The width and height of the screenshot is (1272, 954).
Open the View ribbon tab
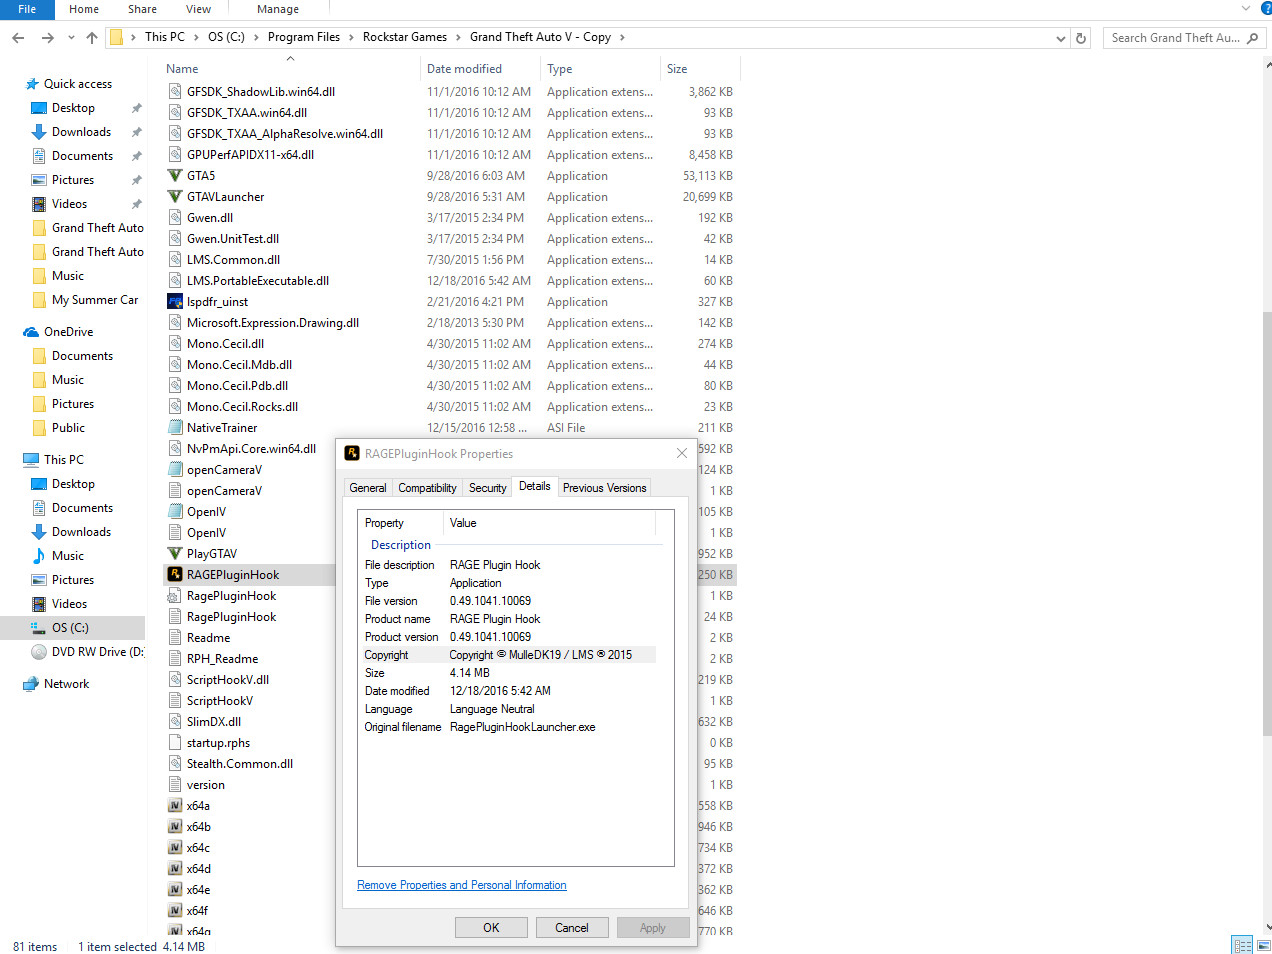click(198, 9)
